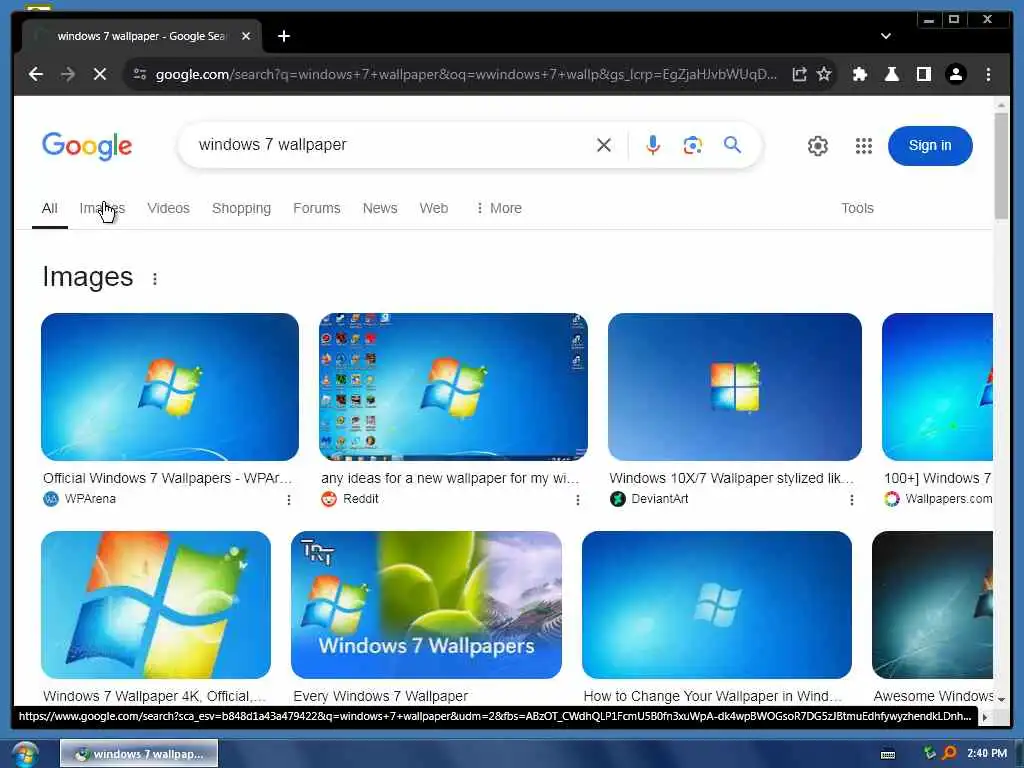This screenshot has height=768, width=1024.
Task: Bookmark this page with the star
Action: [824, 74]
